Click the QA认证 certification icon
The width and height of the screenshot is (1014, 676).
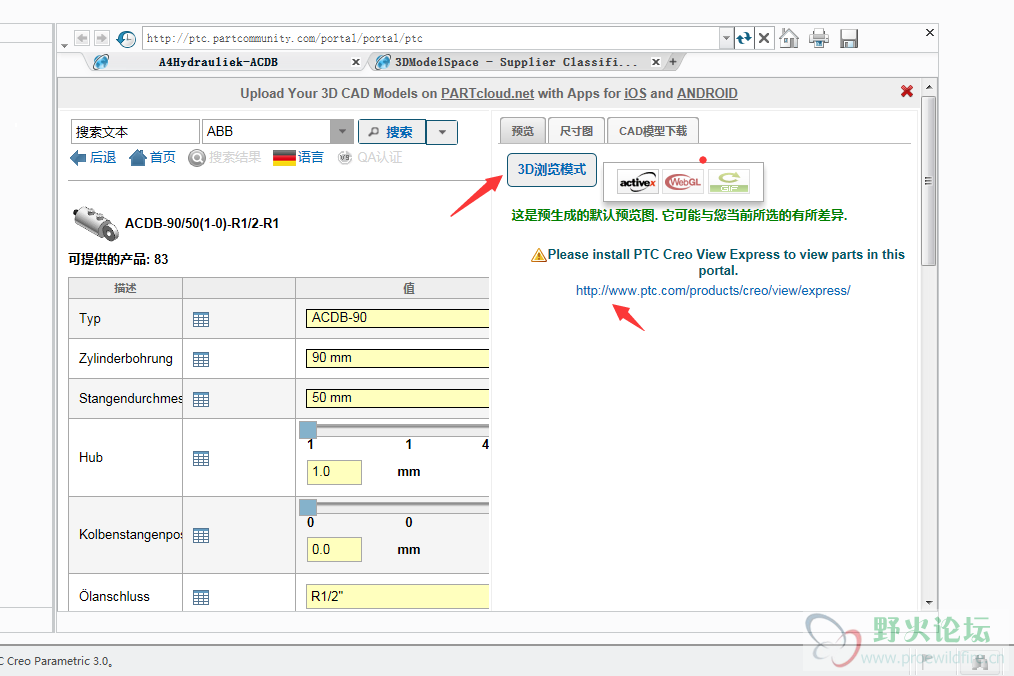pos(345,157)
